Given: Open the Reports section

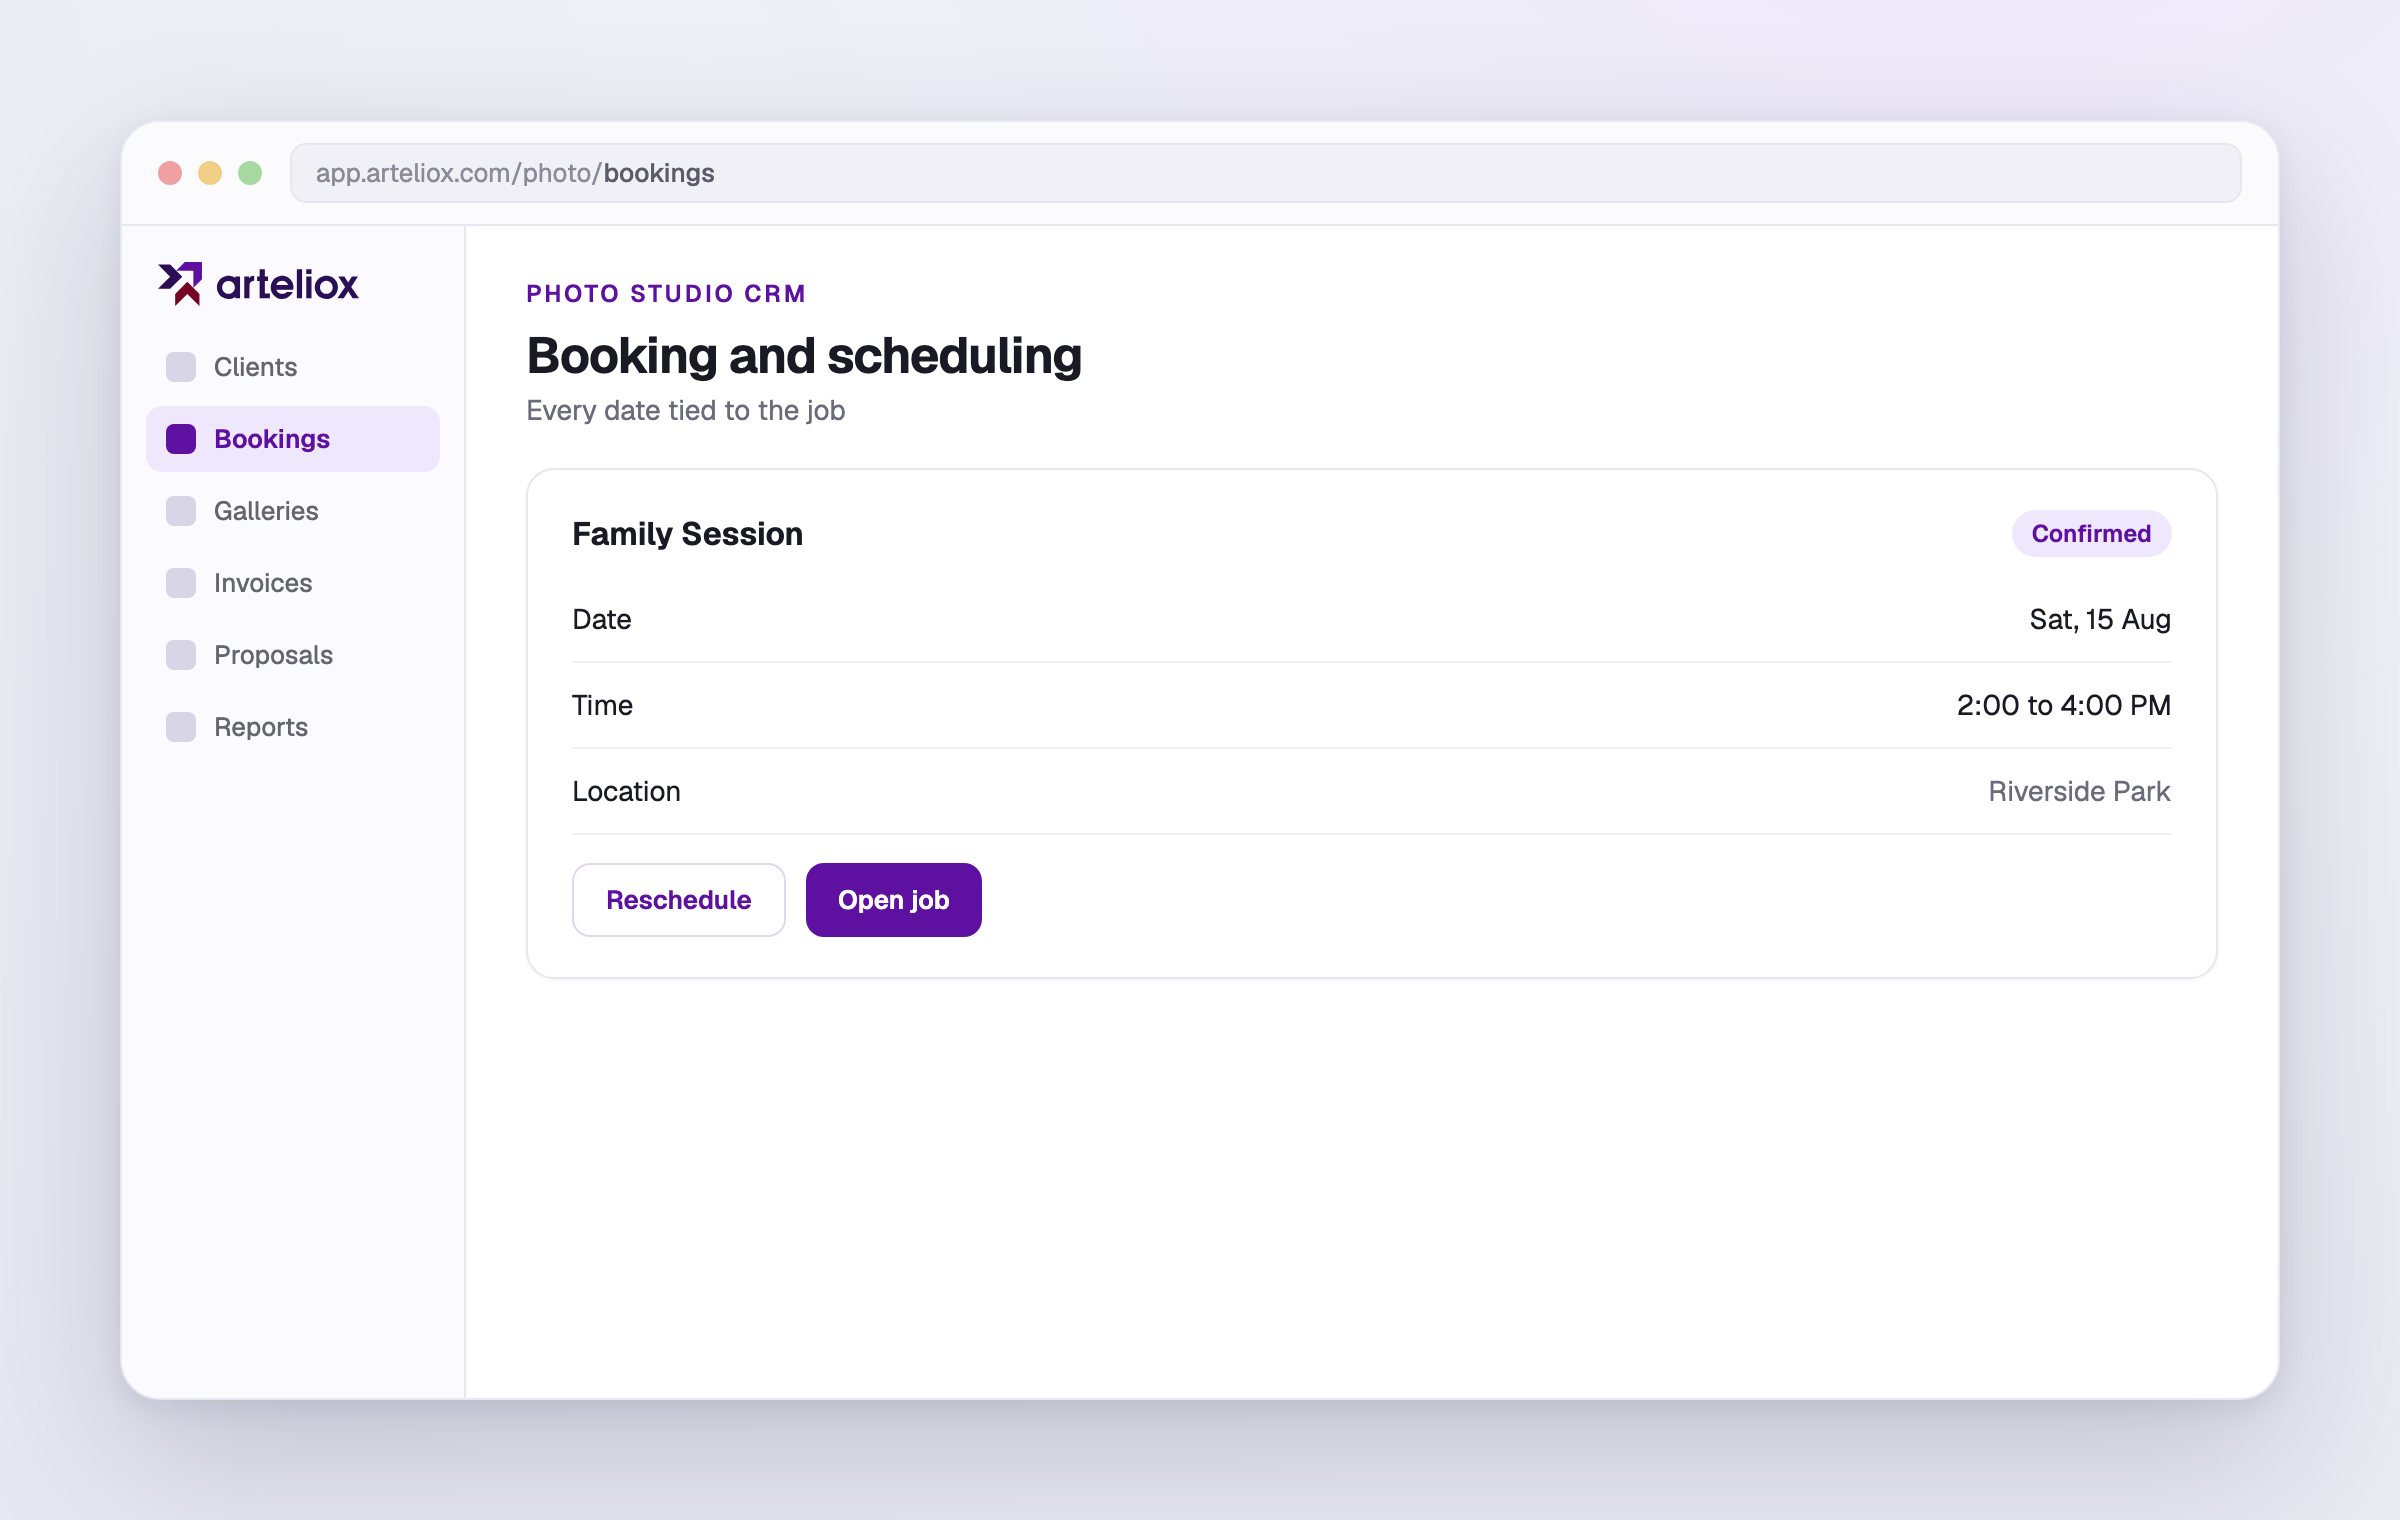Looking at the screenshot, I should tap(293, 727).
